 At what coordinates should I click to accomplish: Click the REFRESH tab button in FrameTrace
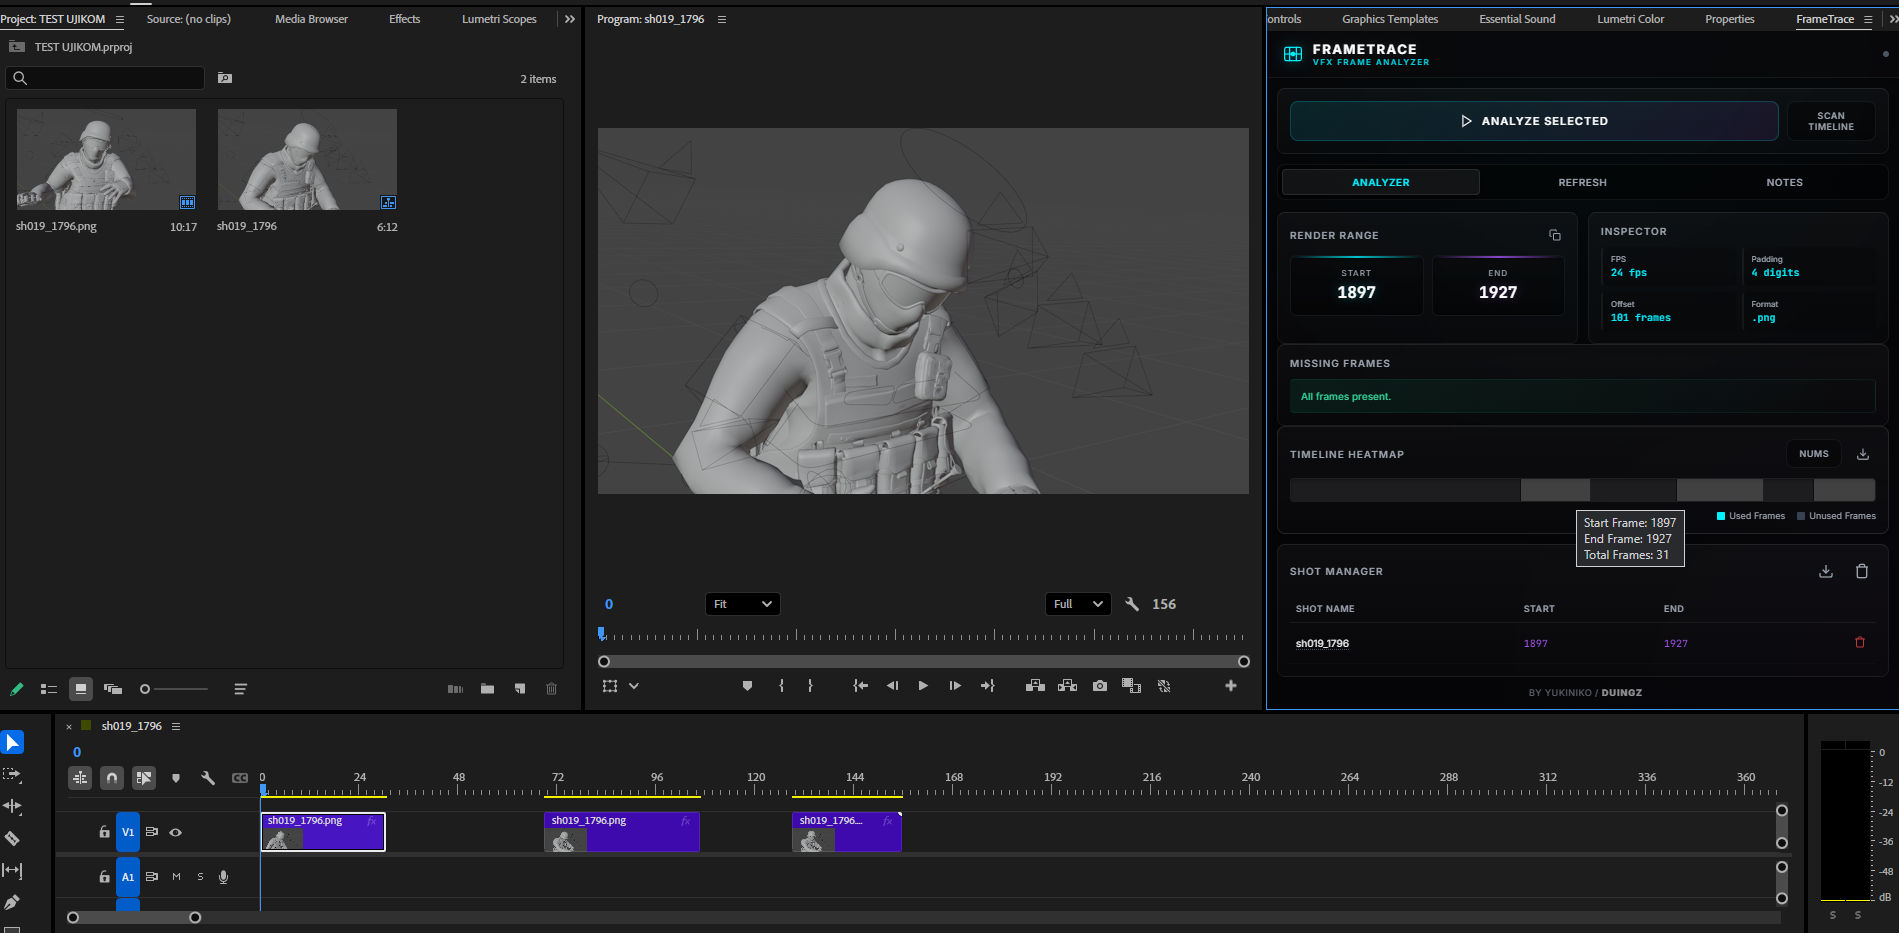click(x=1582, y=182)
